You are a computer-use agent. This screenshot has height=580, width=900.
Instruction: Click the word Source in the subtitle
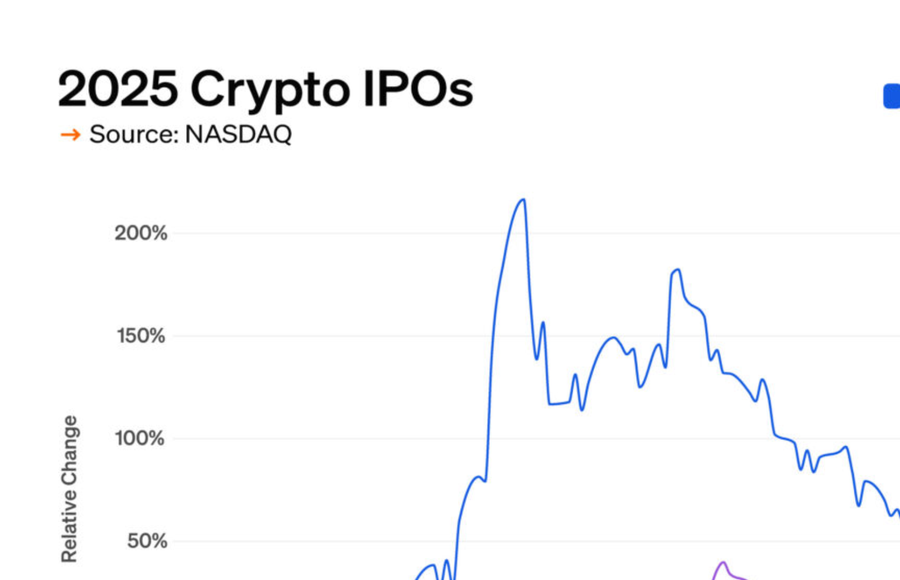129,135
